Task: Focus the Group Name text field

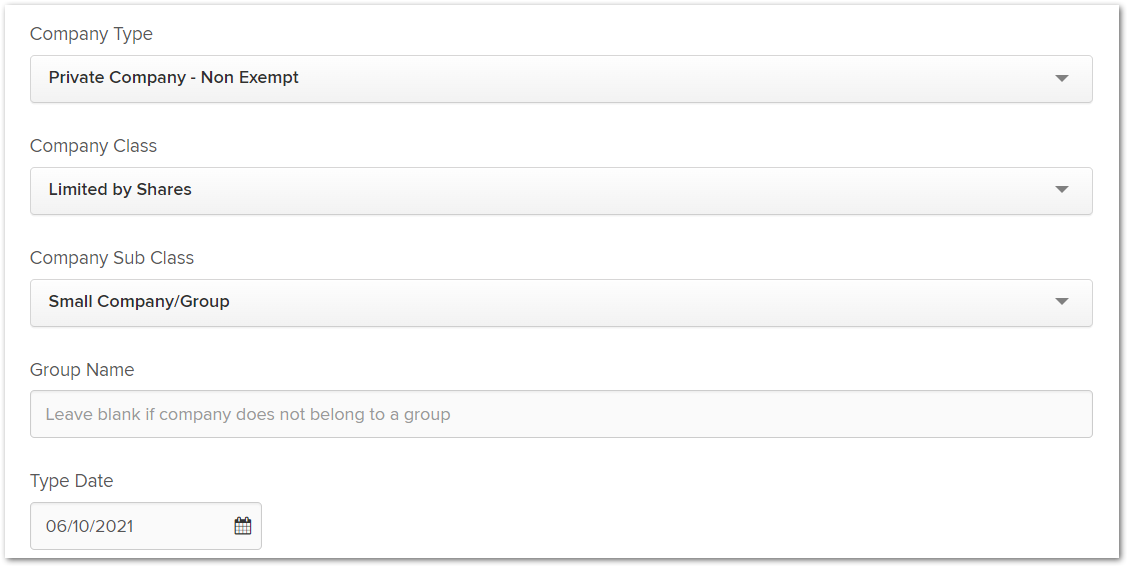Action: [561, 414]
